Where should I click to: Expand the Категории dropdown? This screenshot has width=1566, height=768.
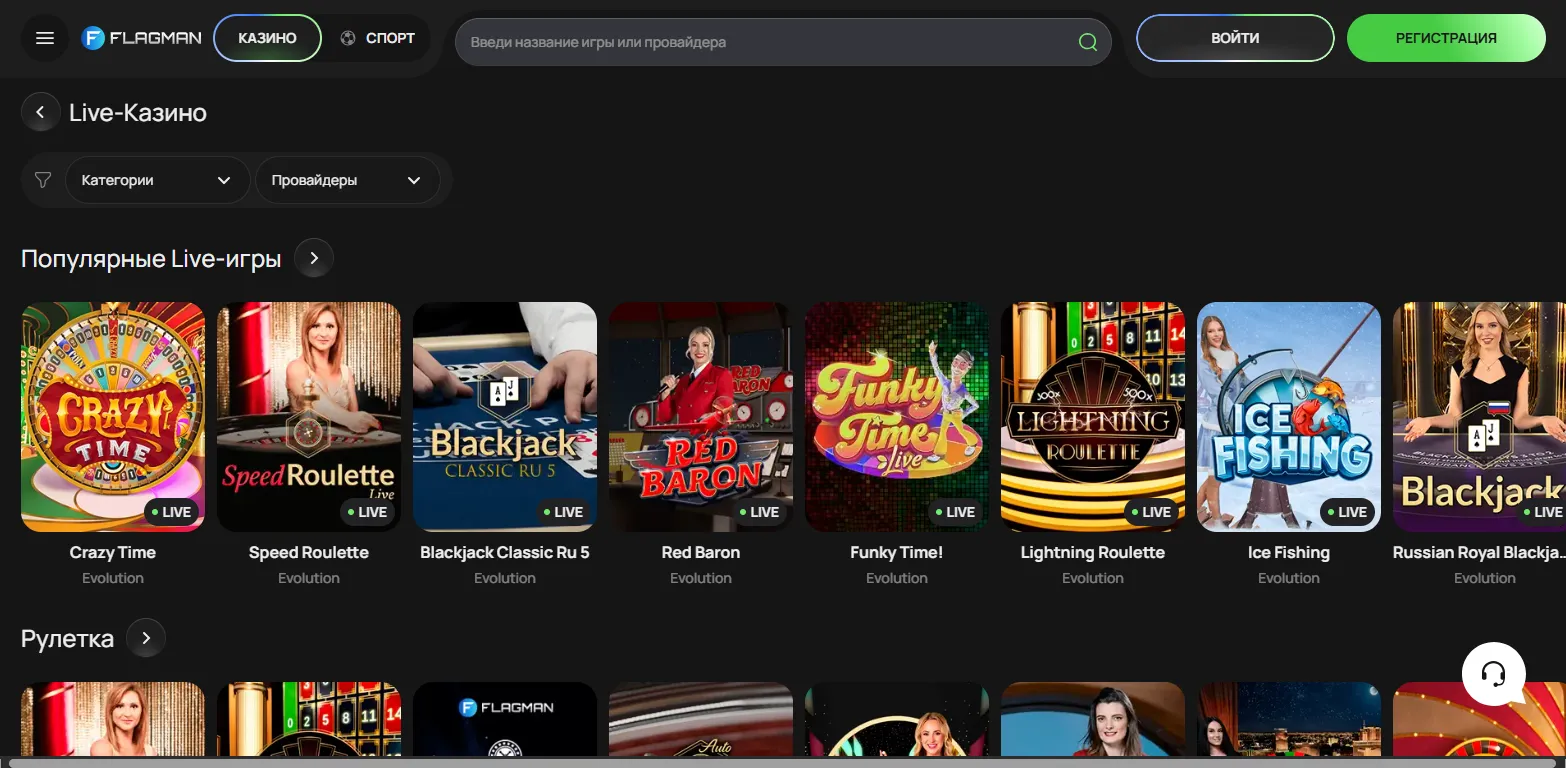(x=157, y=180)
